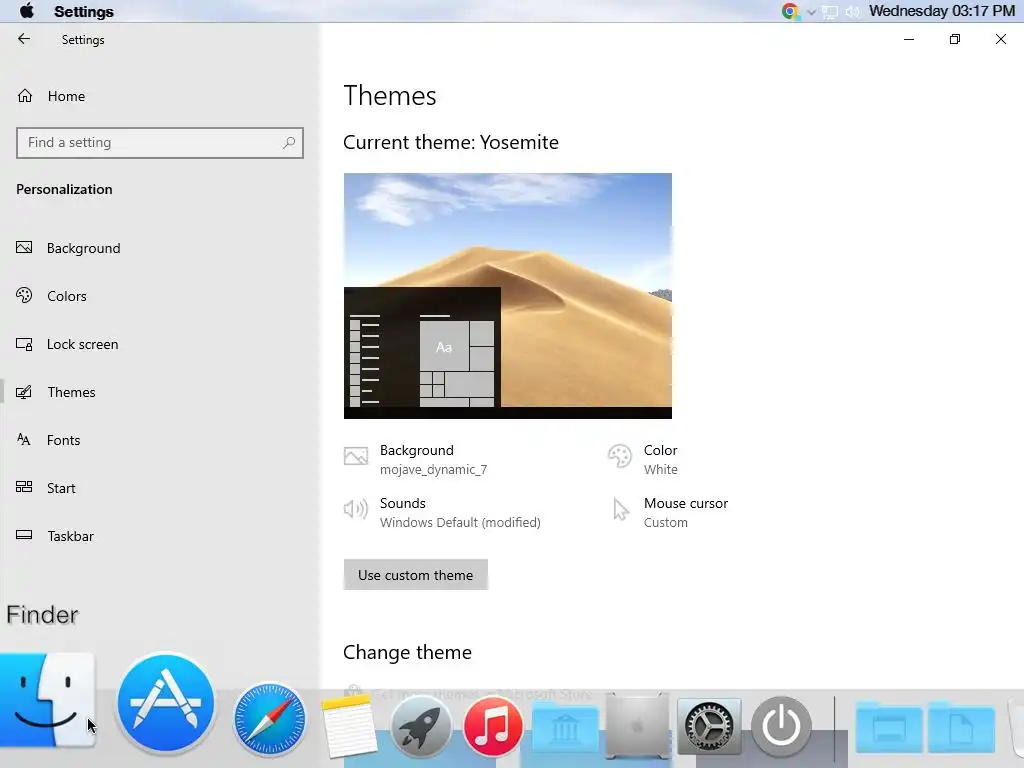Restore down the Settings window
This screenshot has width=1024, height=768.
[x=955, y=39]
